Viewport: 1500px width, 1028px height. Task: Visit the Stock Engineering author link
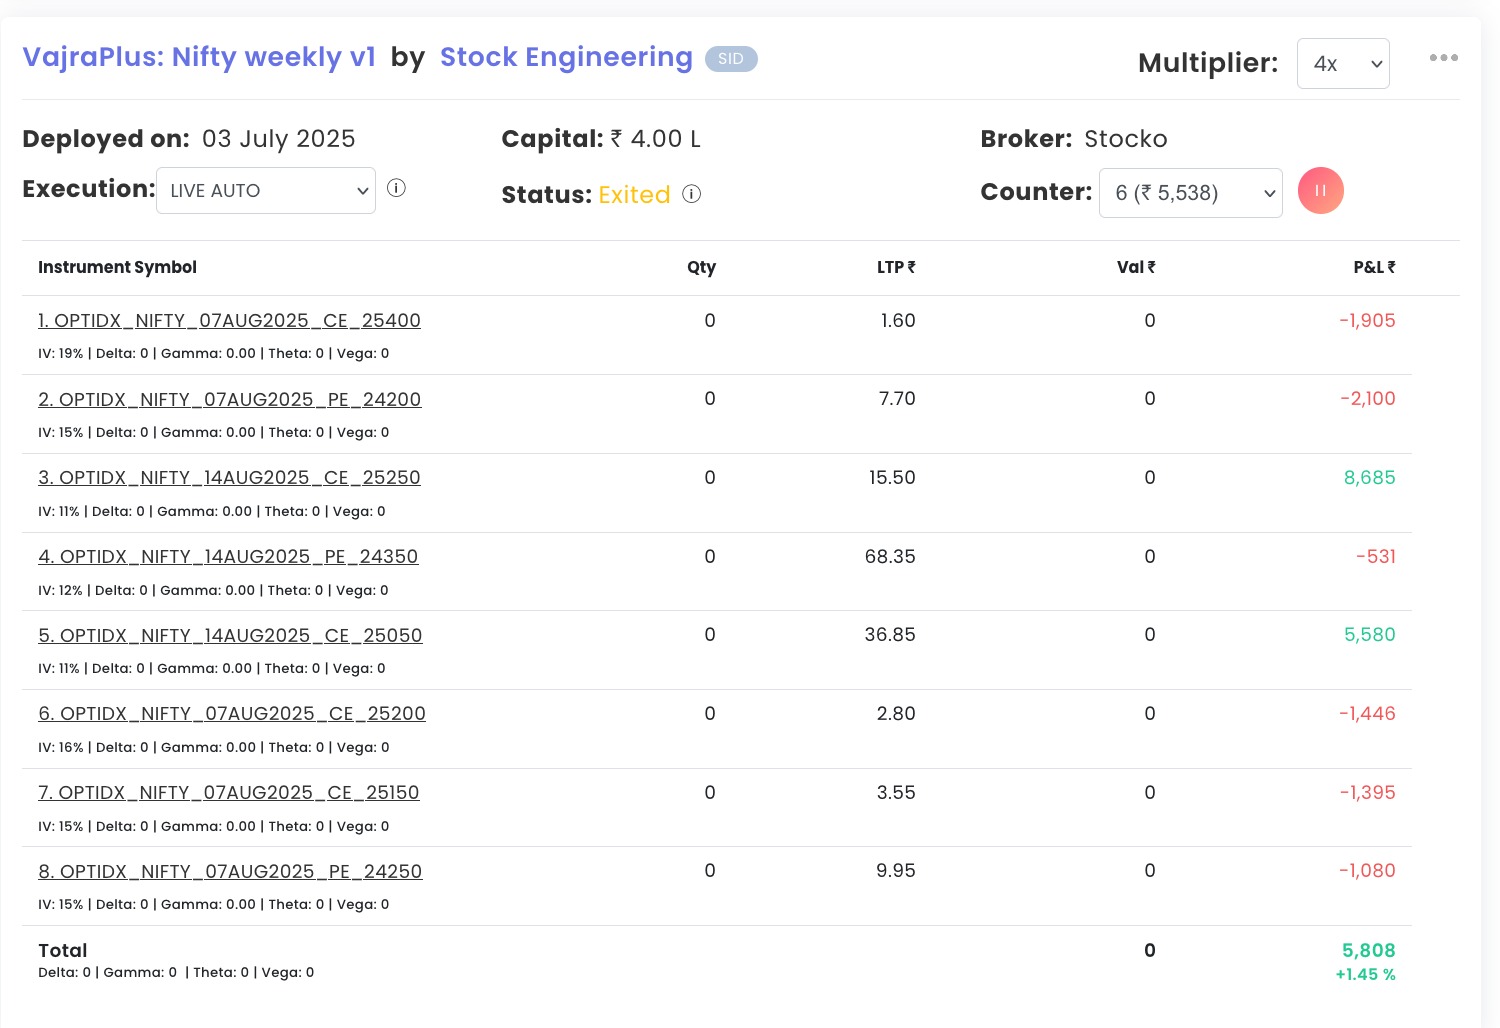(566, 57)
